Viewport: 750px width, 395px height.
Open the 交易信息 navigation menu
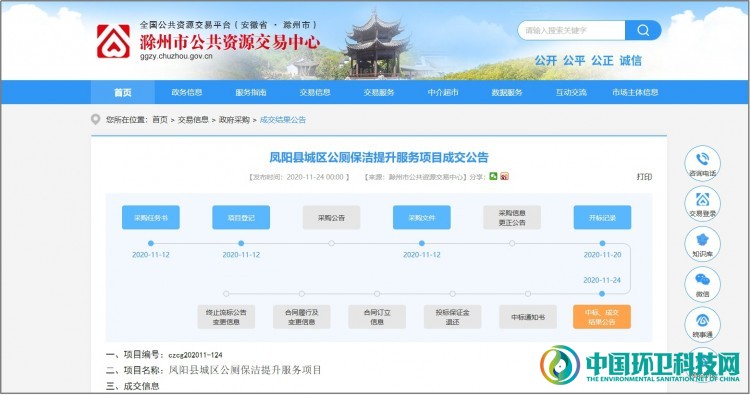(315, 92)
